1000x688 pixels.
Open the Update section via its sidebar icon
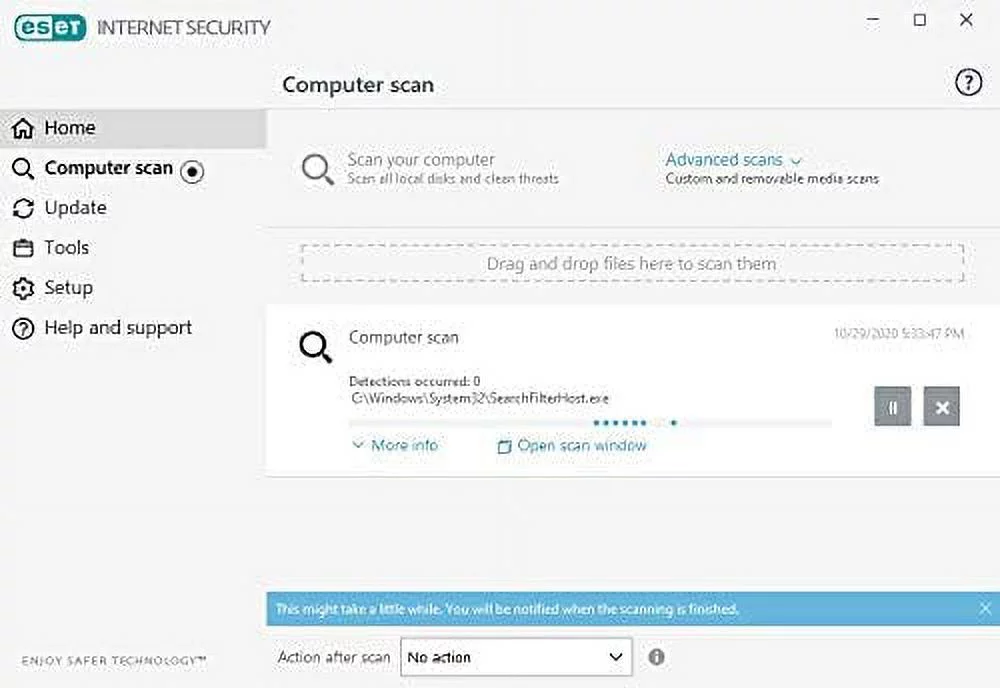click(22, 207)
